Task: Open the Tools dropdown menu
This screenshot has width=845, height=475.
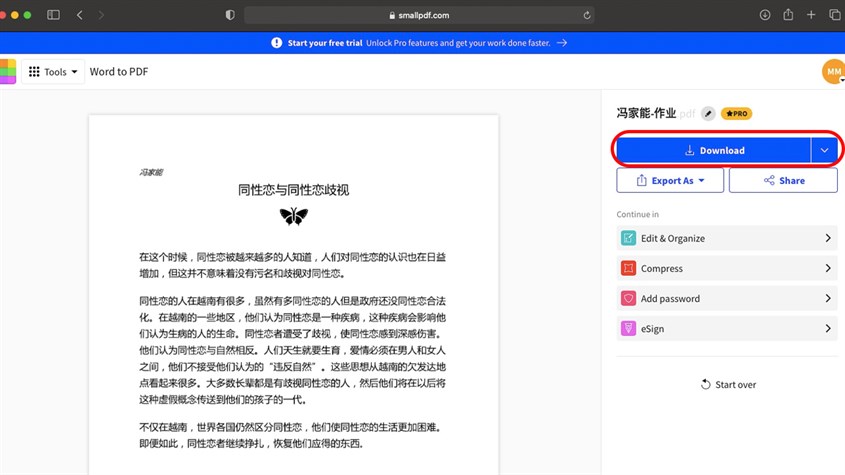Action: pos(53,72)
